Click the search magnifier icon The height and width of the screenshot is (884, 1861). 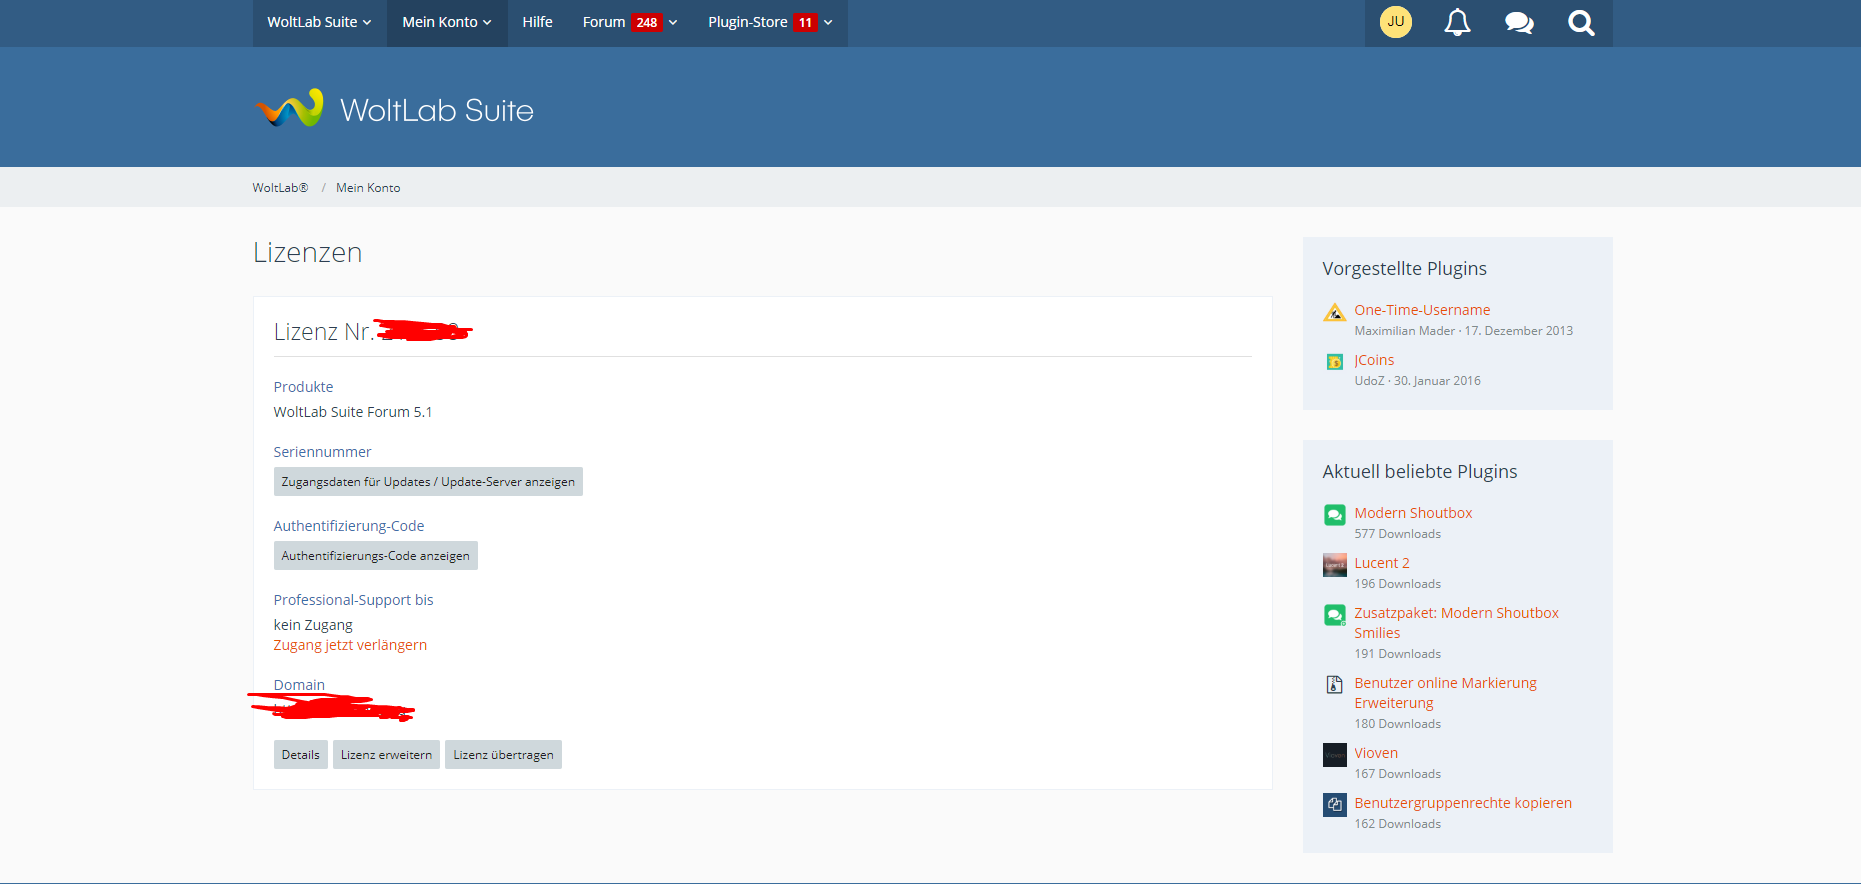point(1581,22)
